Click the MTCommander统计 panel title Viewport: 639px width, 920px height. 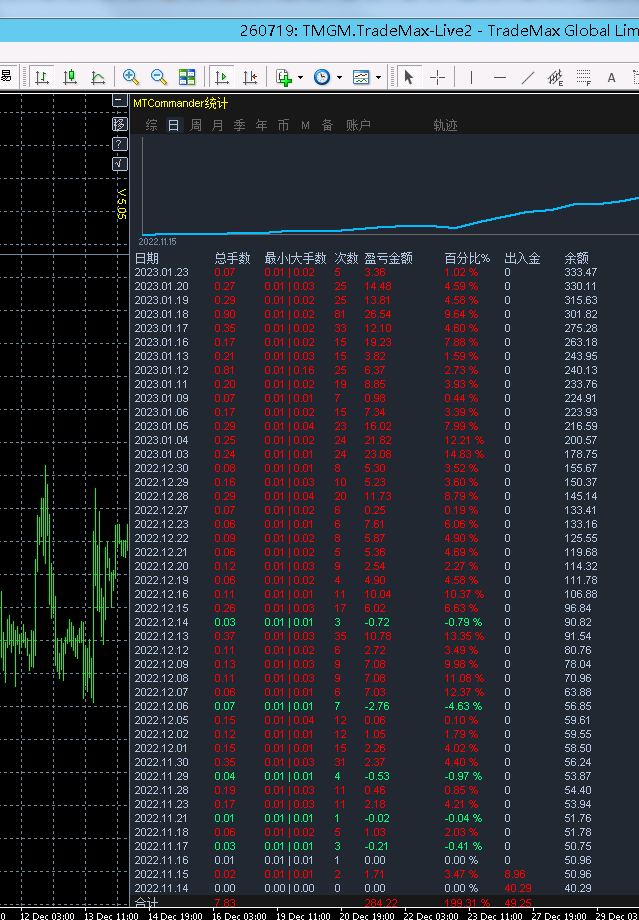tap(181, 104)
